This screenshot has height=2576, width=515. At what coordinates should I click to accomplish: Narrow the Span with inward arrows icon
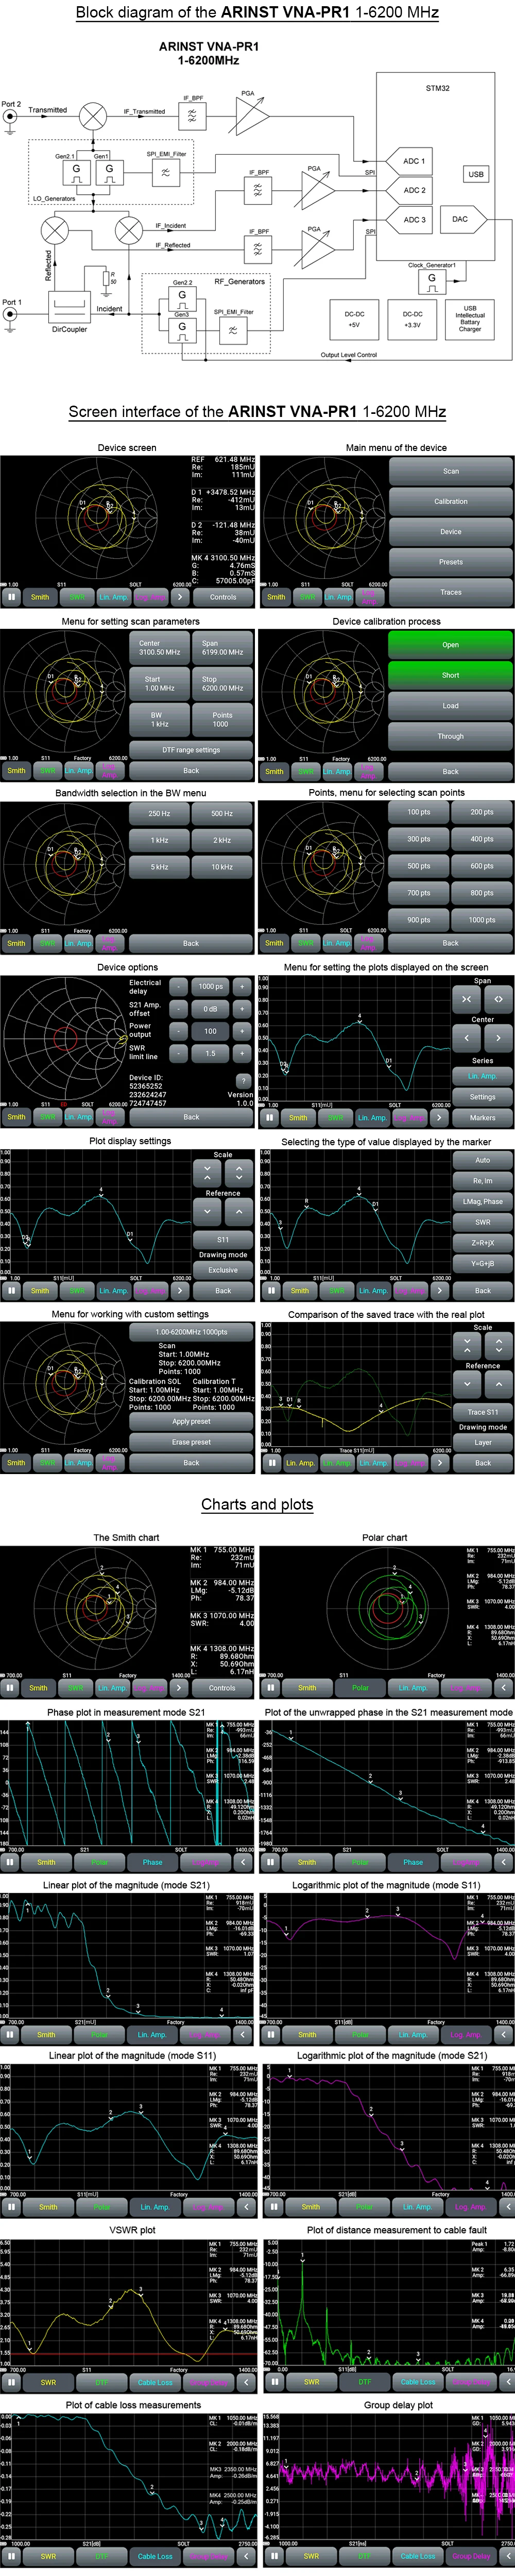pyautogui.click(x=467, y=999)
